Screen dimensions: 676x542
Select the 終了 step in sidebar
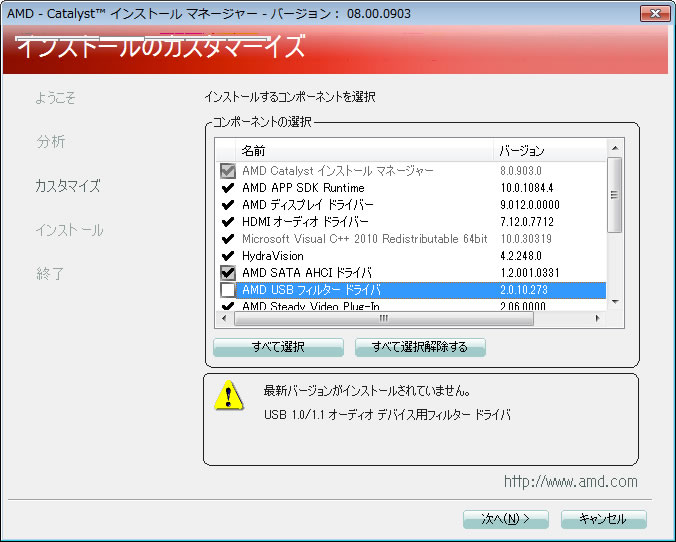(x=50, y=273)
